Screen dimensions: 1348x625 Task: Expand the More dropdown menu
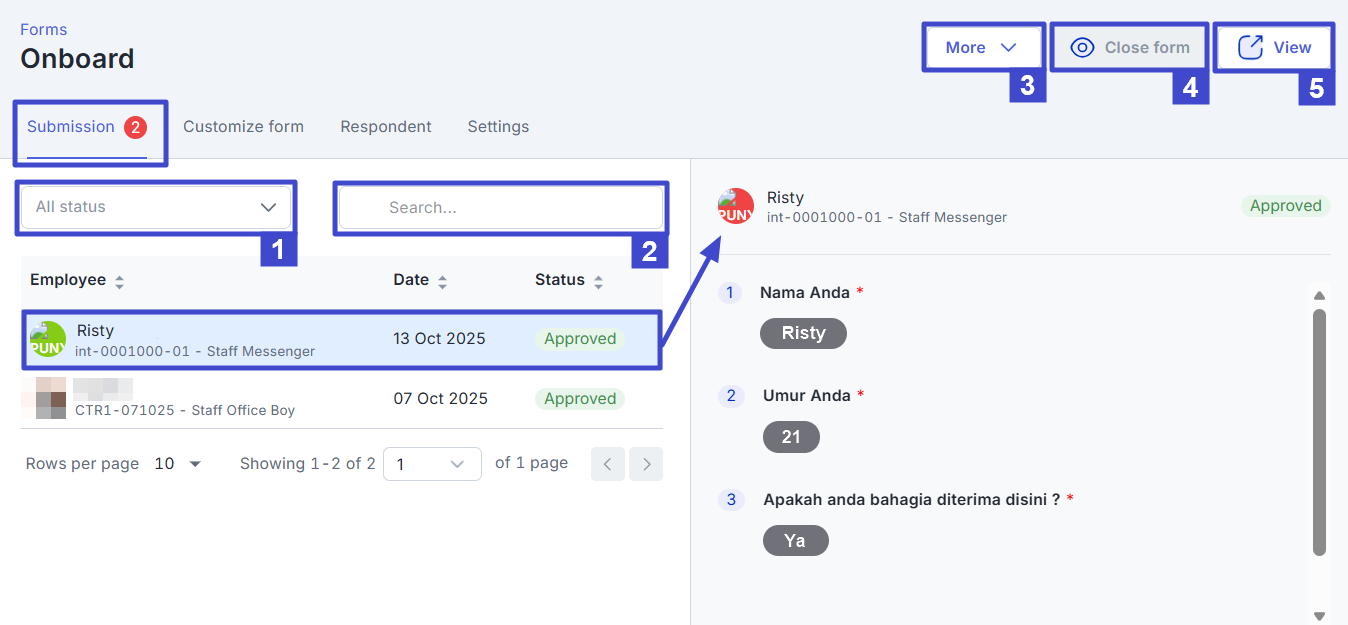(x=982, y=48)
